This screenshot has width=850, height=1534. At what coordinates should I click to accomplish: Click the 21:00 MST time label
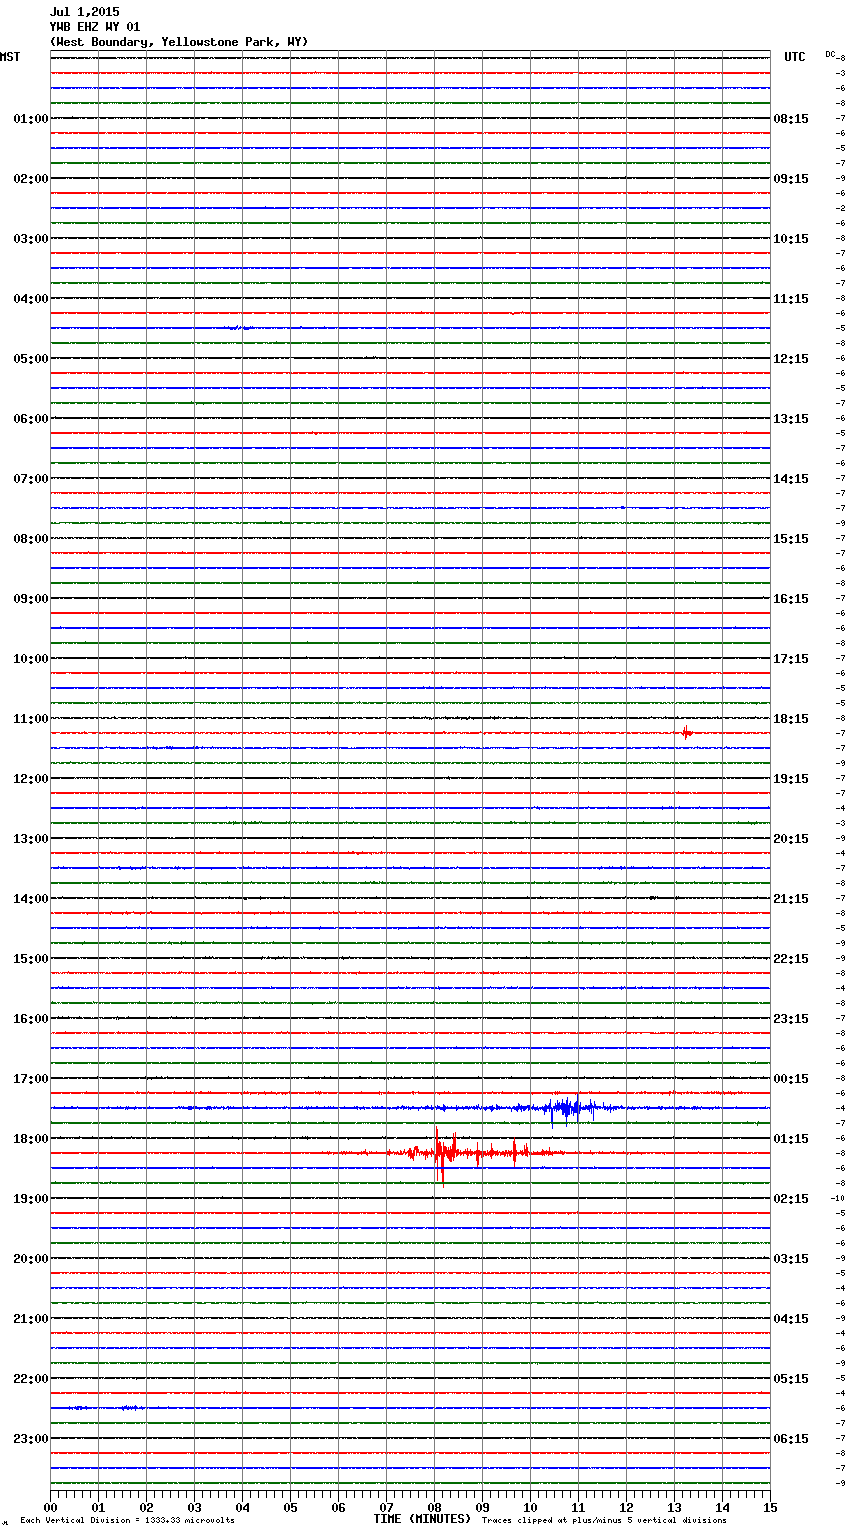coord(30,1319)
